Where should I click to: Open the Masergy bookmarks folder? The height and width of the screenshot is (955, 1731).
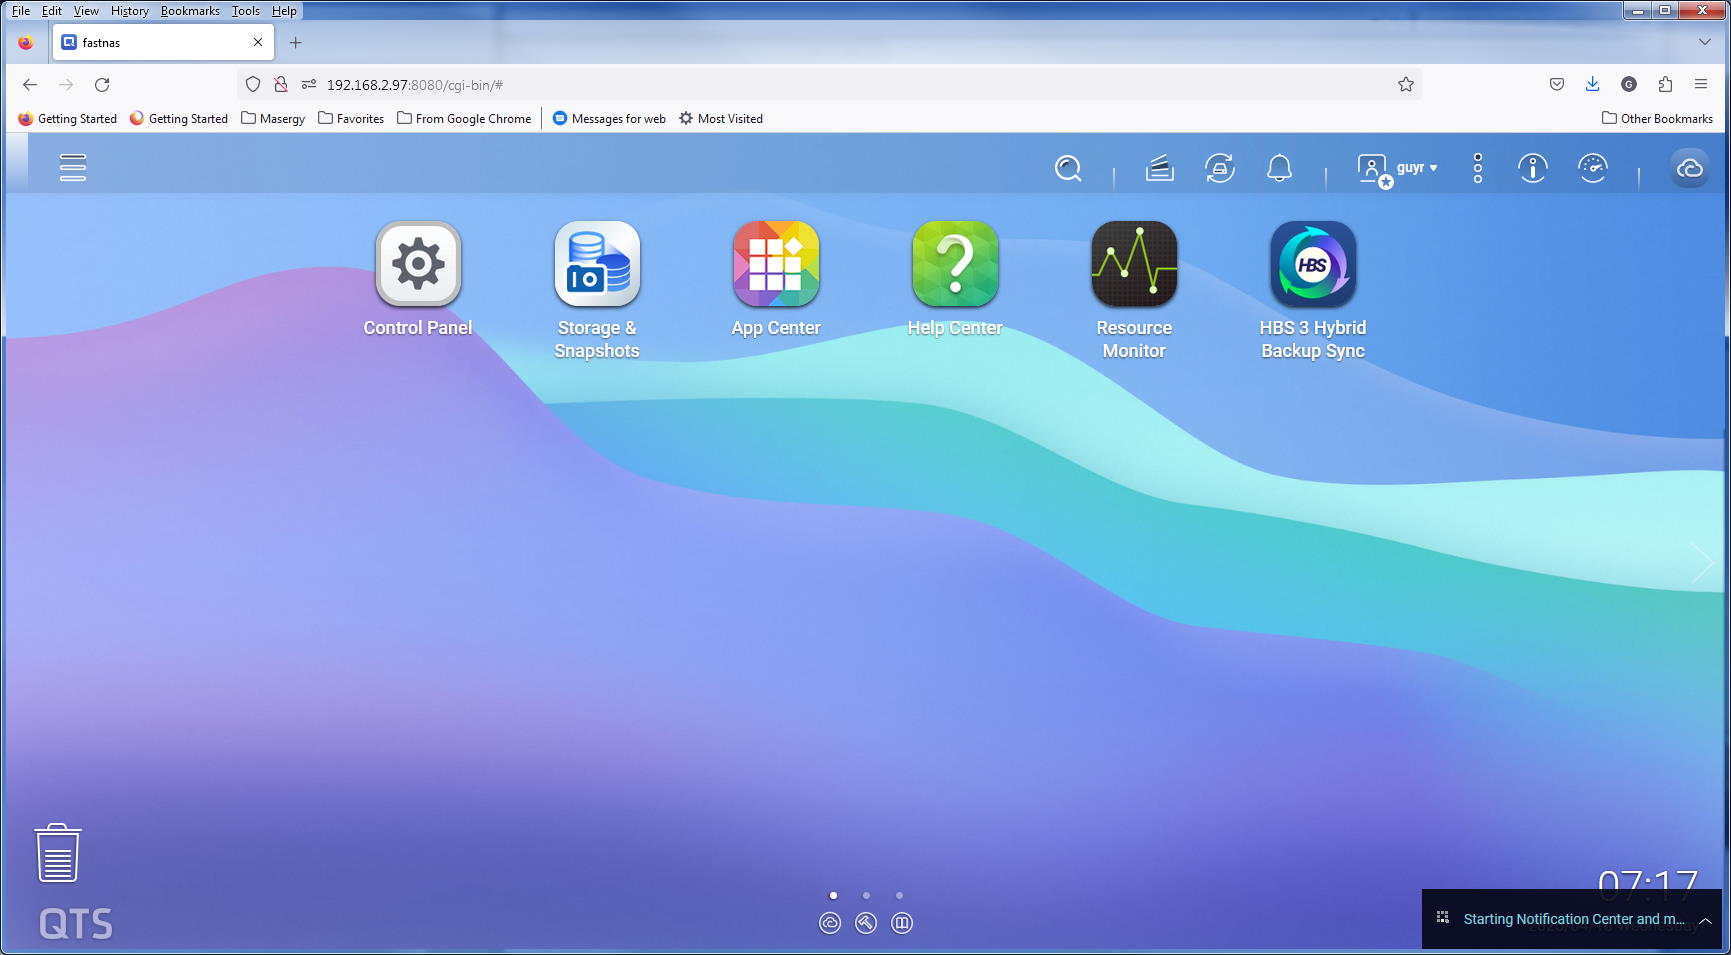273,119
